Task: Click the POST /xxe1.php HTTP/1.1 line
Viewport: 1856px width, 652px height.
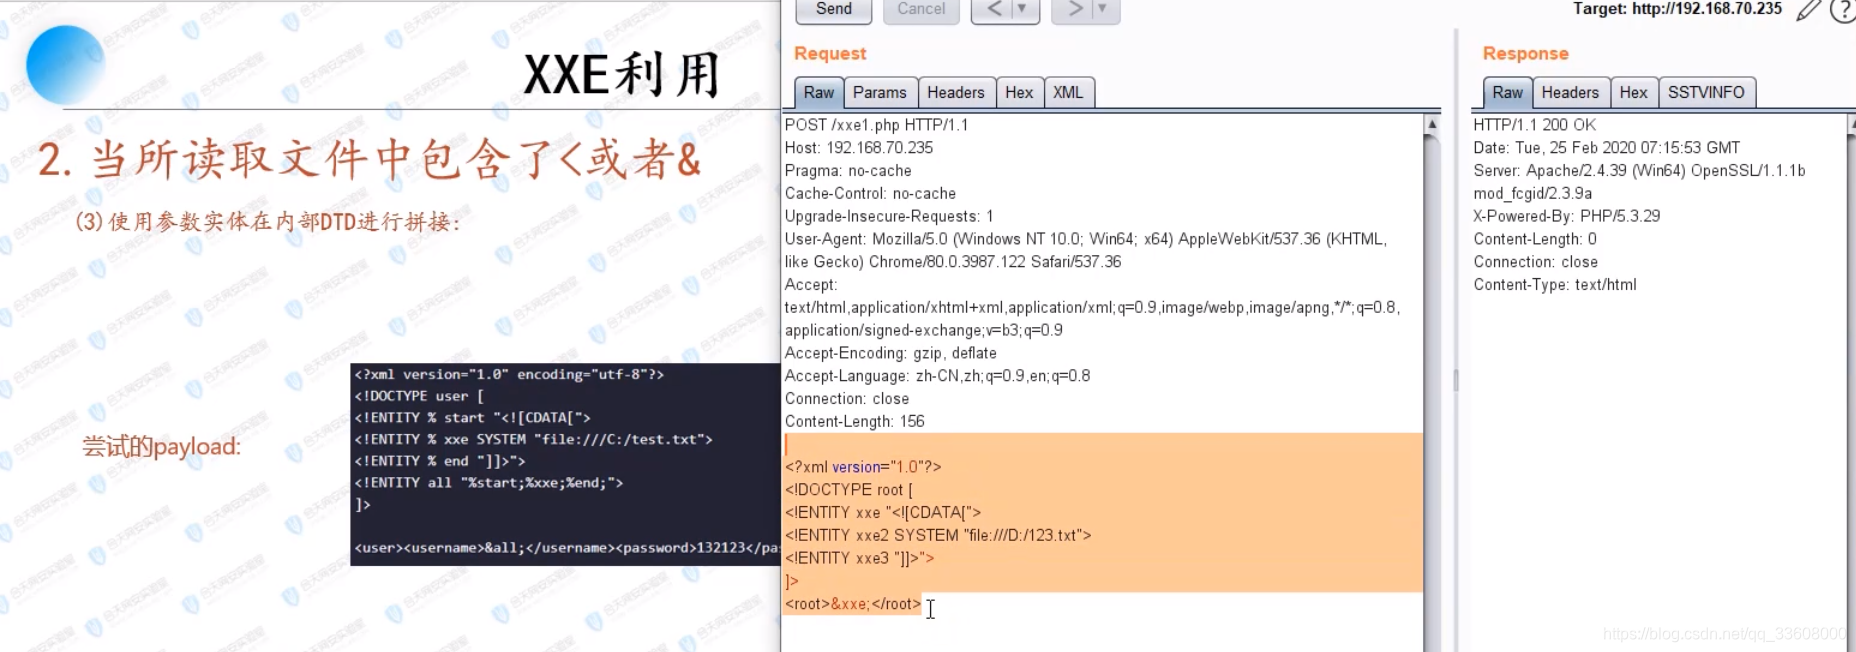Action: (x=876, y=125)
